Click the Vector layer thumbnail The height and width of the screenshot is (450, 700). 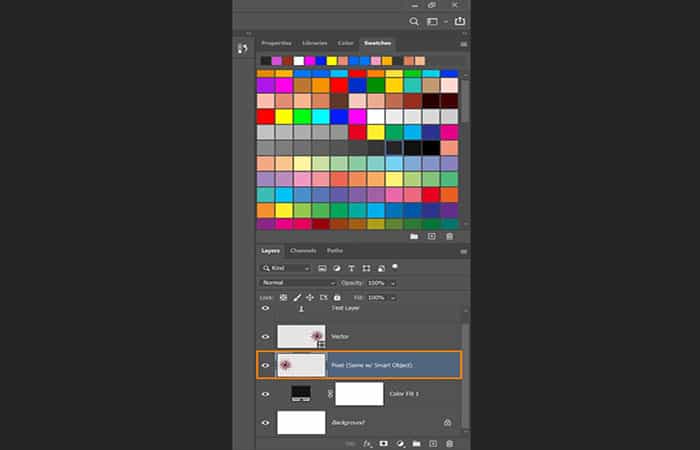[x=301, y=337]
